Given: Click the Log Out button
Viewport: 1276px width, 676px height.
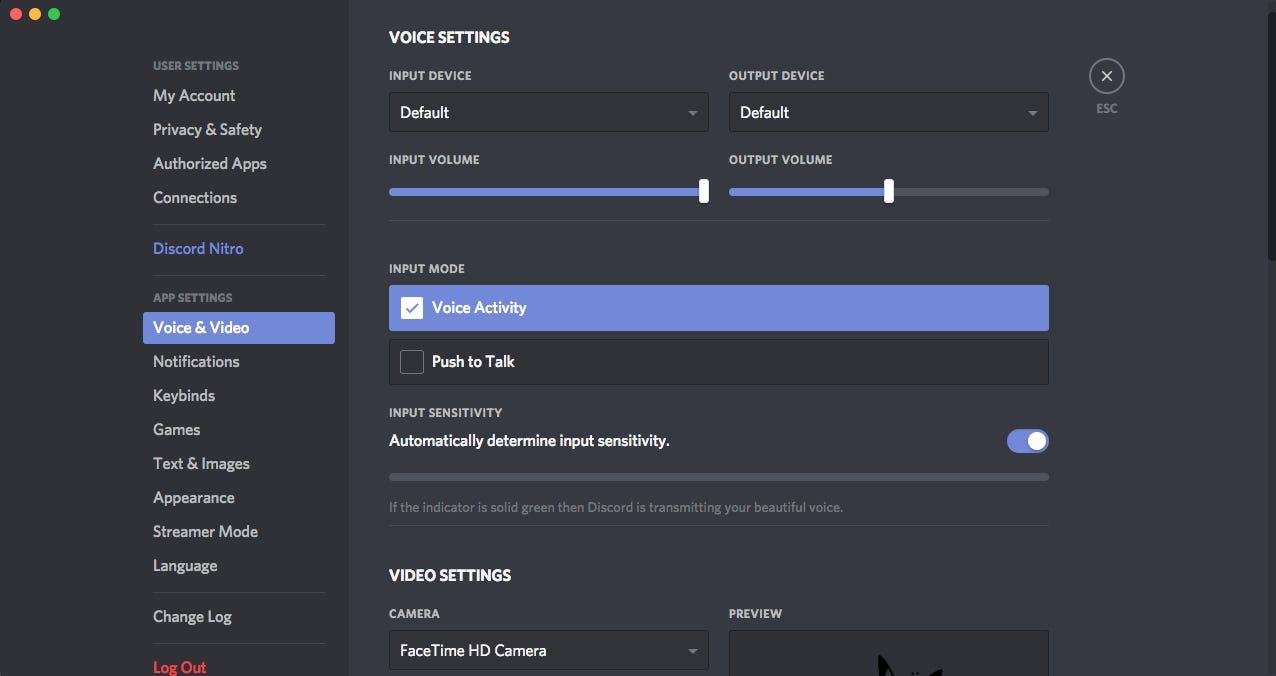Looking at the screenshot, I should click(179, 667).
